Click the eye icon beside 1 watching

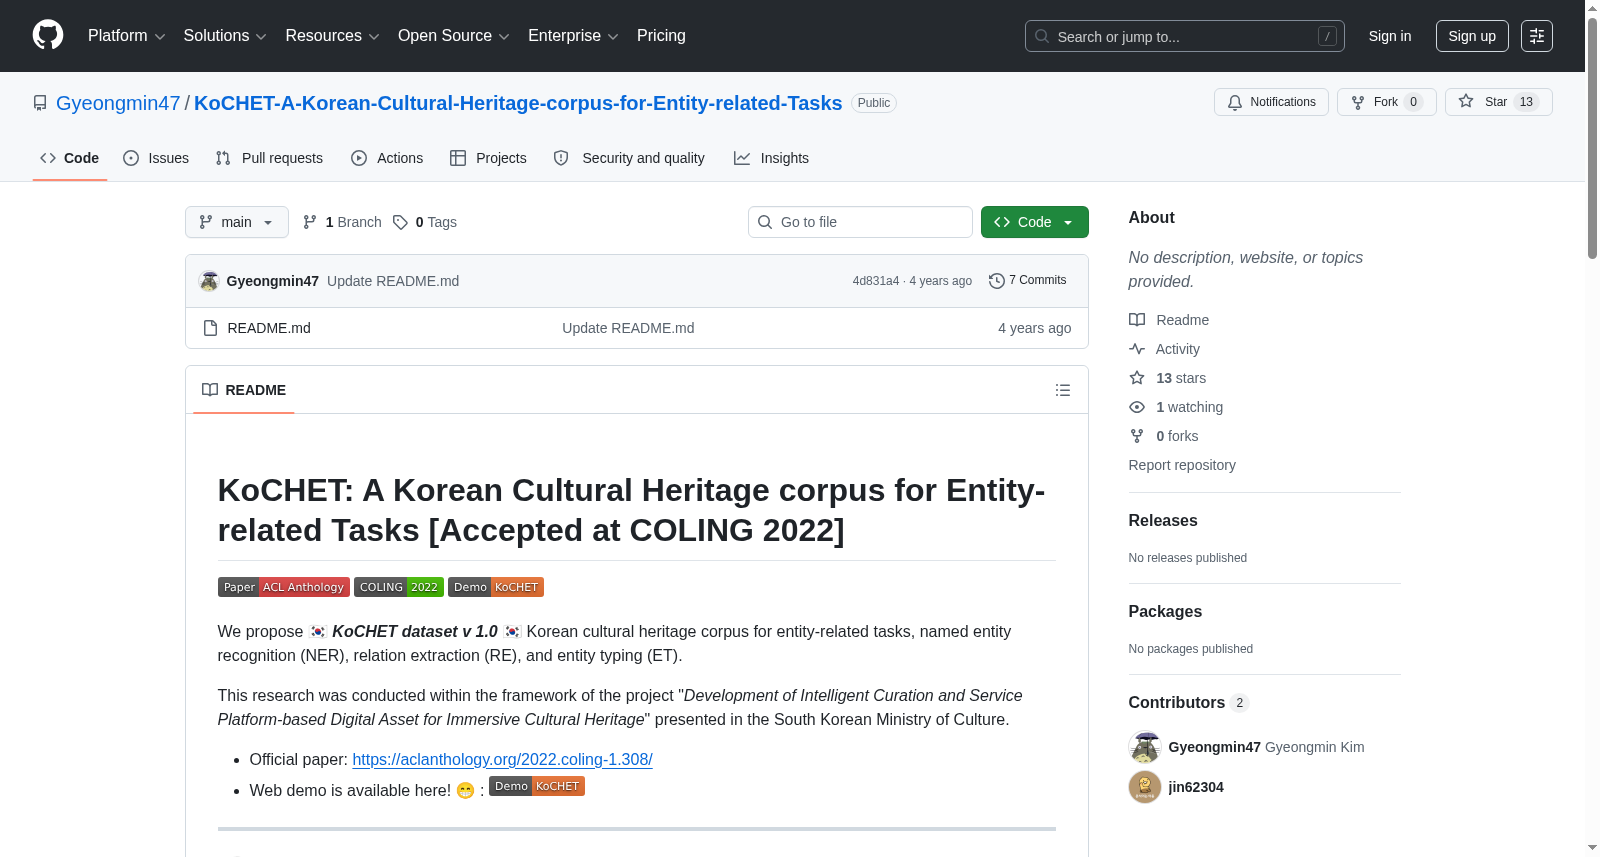pyautogui.click(x=1137, y=407)
